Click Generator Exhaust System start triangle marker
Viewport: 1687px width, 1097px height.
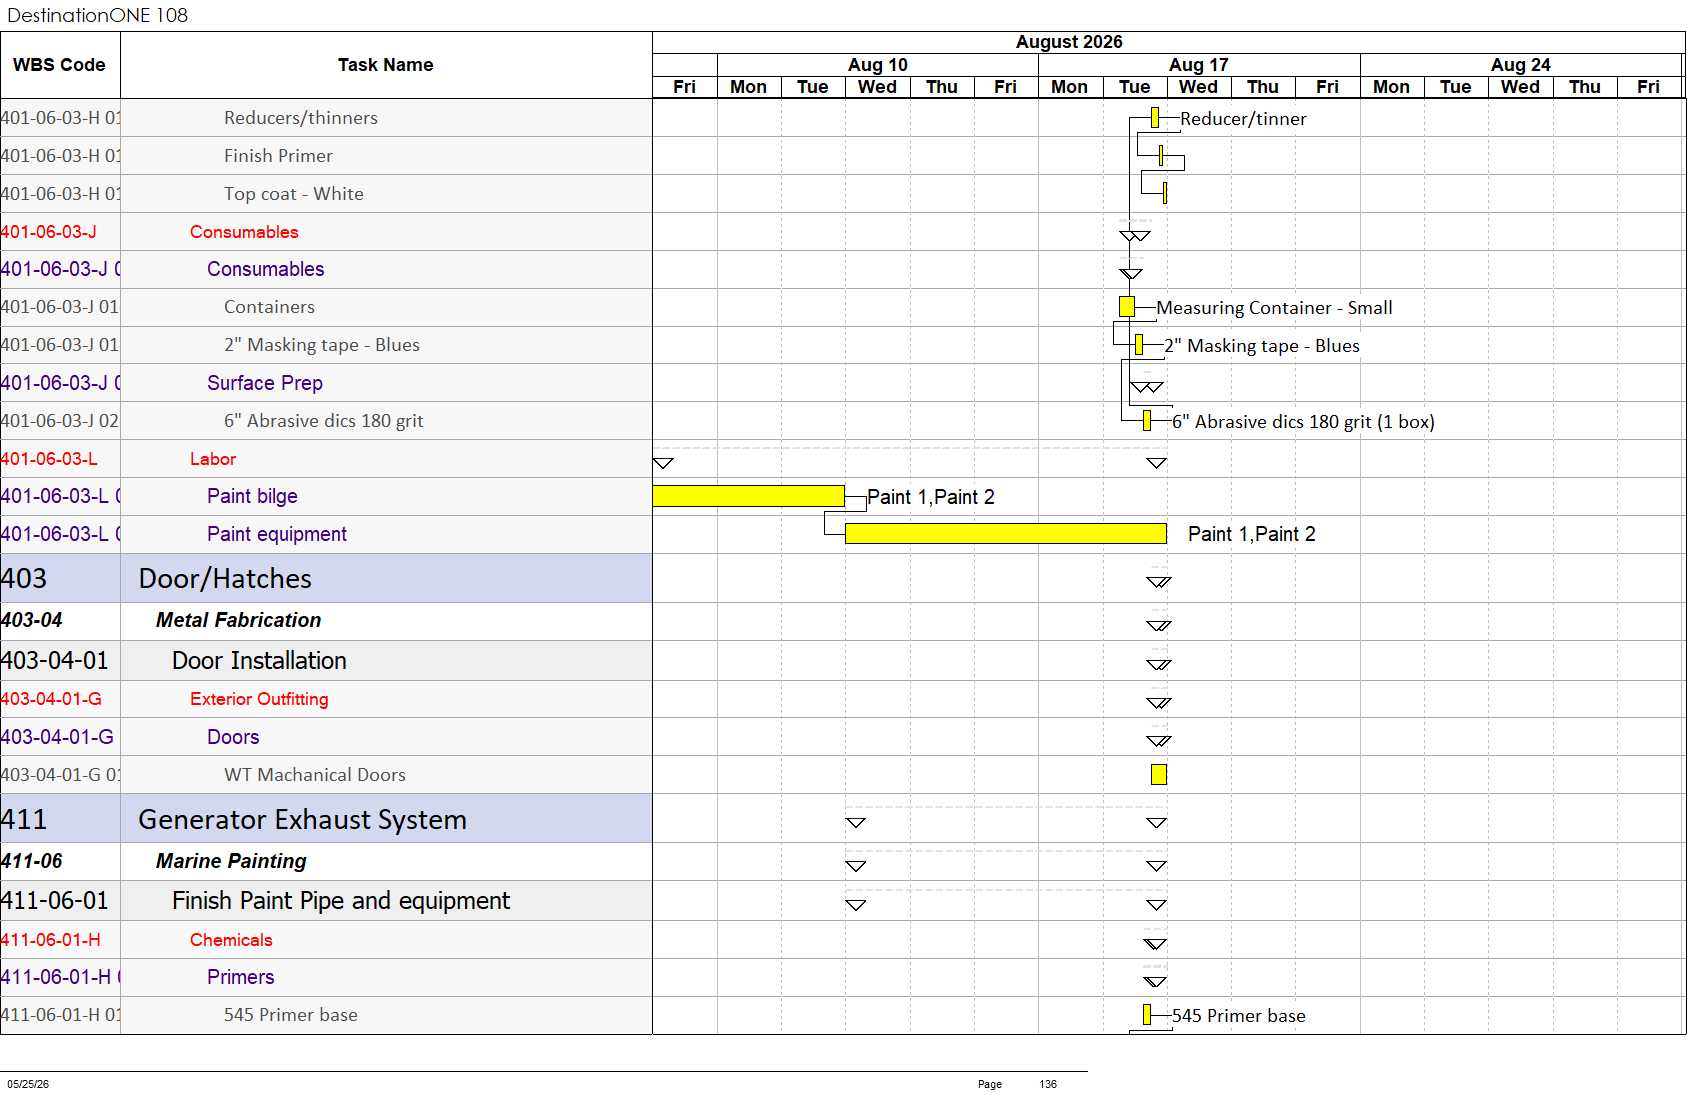(x=855, y=823)
